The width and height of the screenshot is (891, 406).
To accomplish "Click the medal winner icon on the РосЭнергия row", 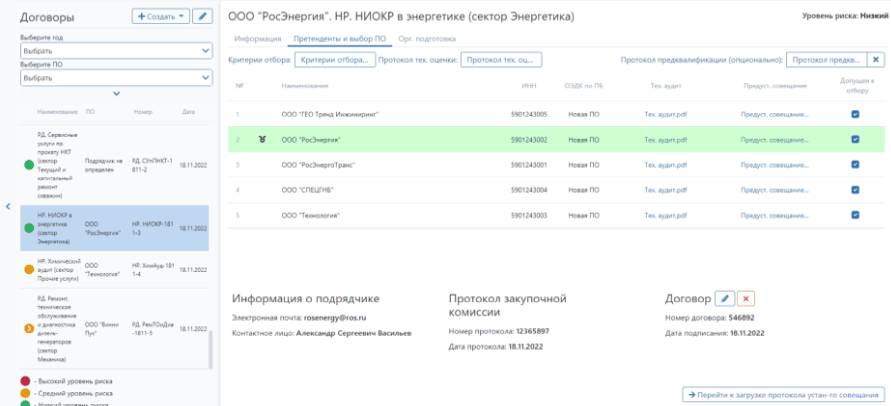I will click(262, 140).
